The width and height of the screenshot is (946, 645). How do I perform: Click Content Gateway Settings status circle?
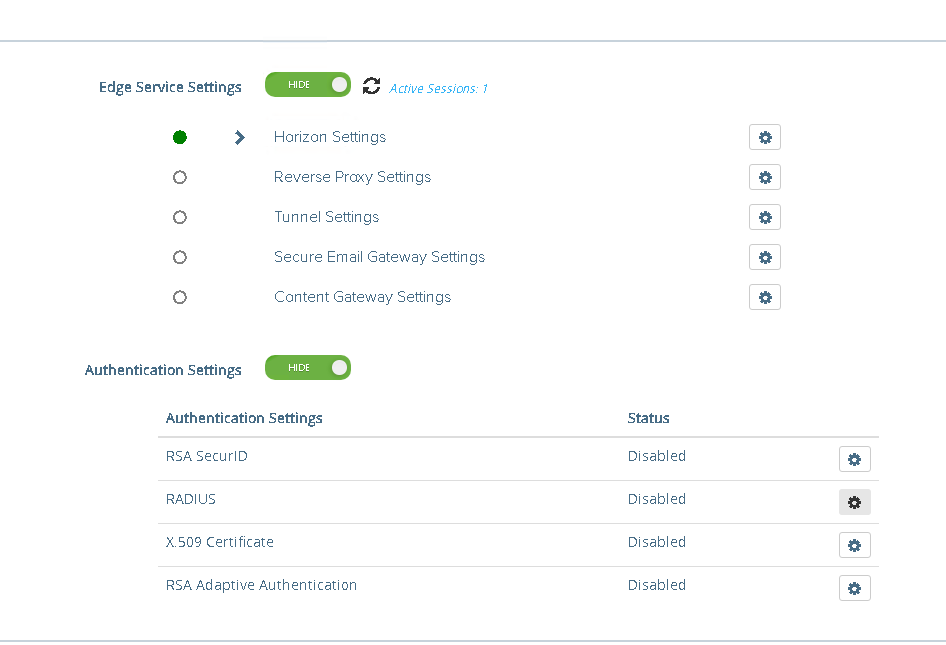180,297
